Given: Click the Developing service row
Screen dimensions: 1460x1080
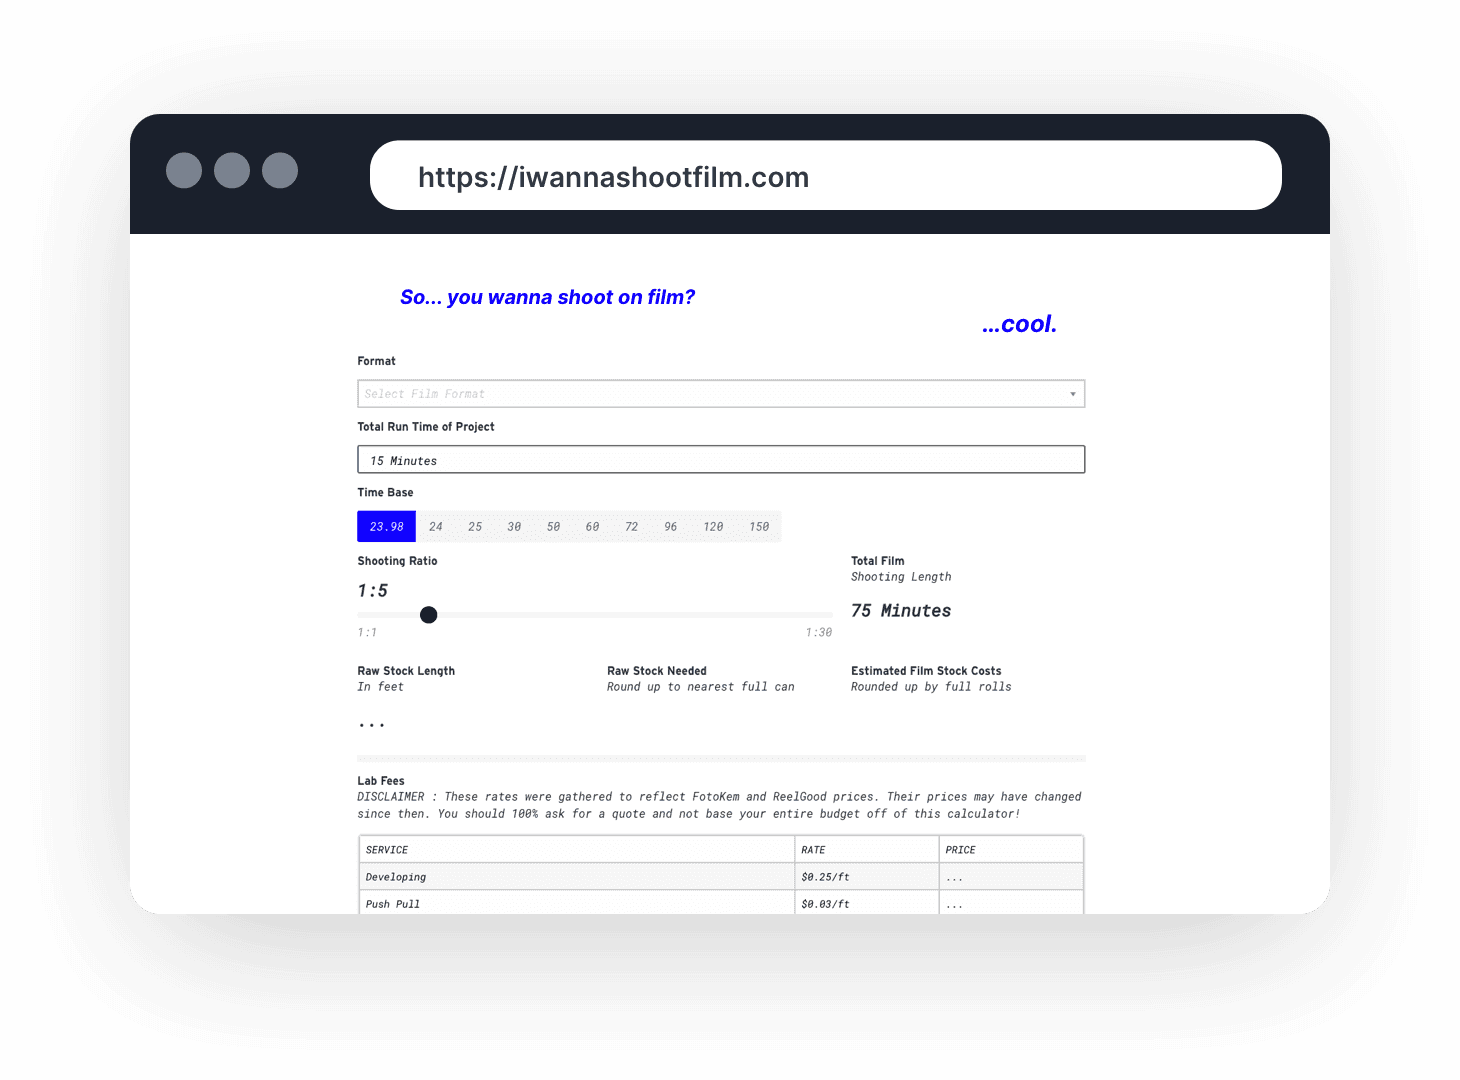Looking at the screenshot, I should 576,877.
